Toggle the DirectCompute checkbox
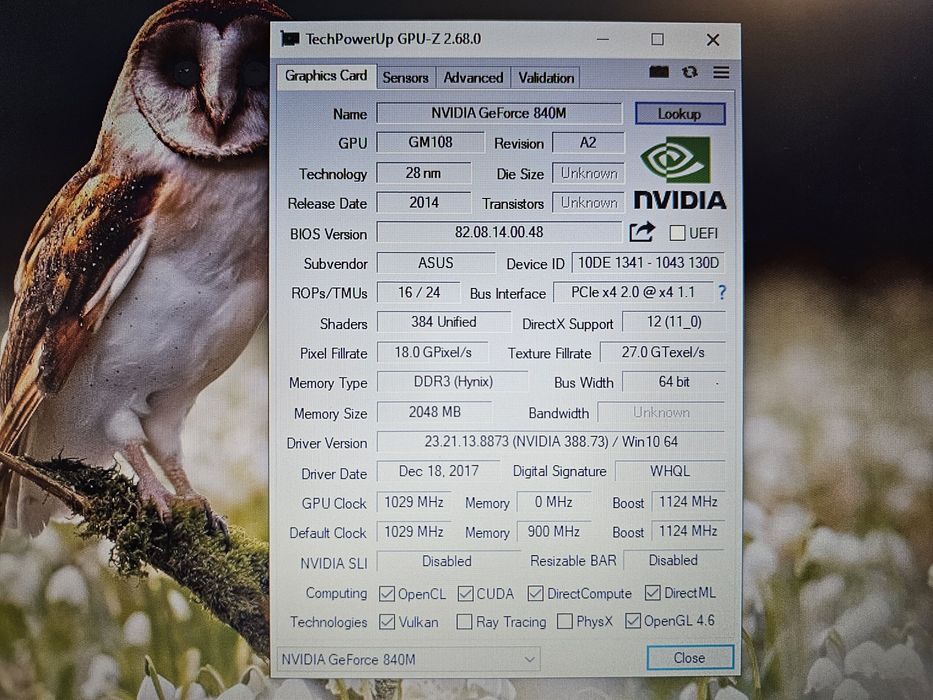933x700 pixels. click(536, 593)
